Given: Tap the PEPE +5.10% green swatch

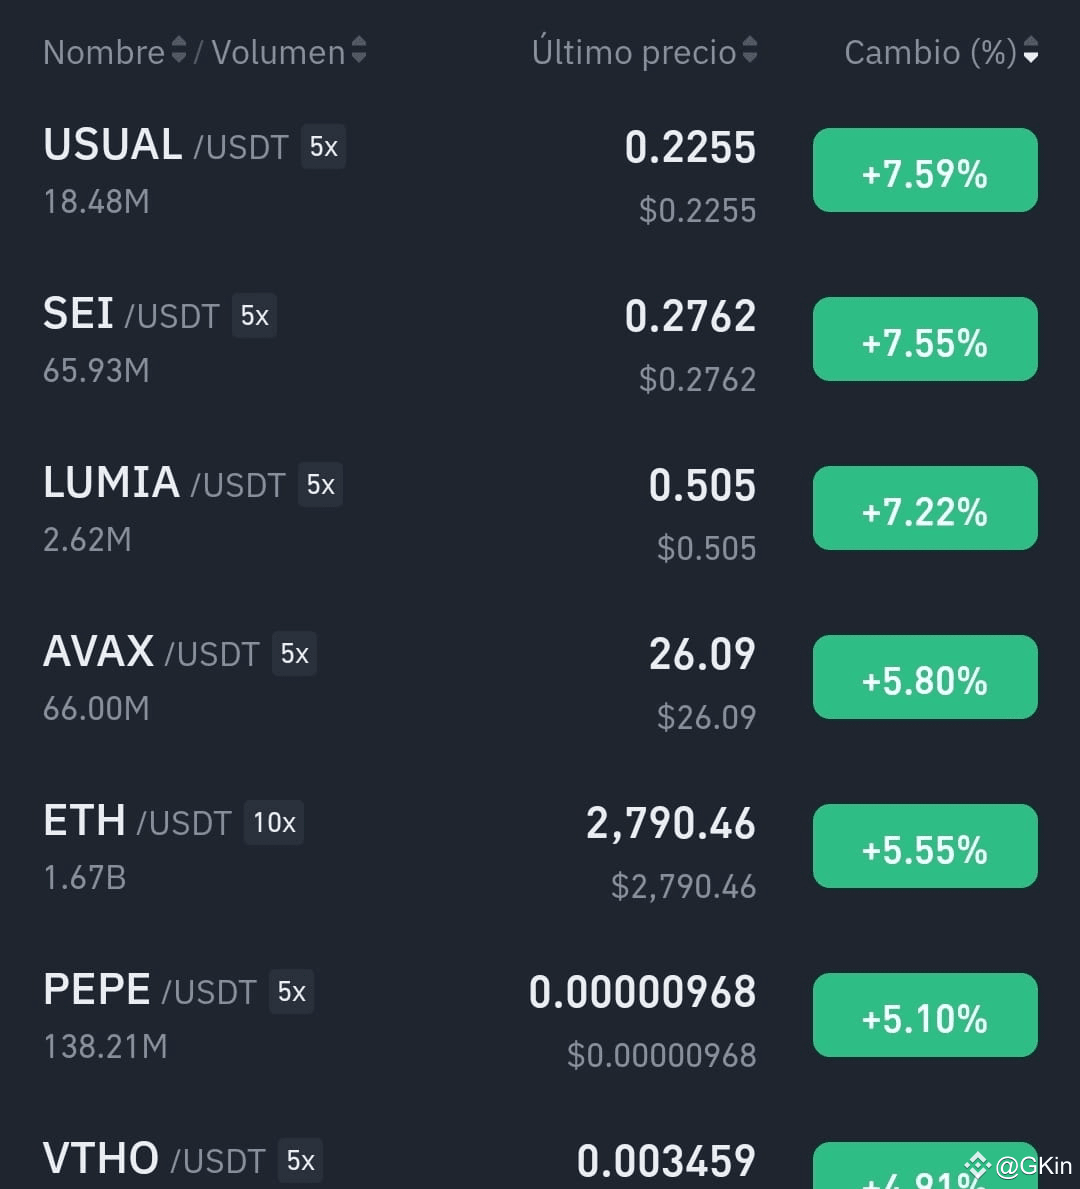Looking at the screenshot, I should [925, 1015].
